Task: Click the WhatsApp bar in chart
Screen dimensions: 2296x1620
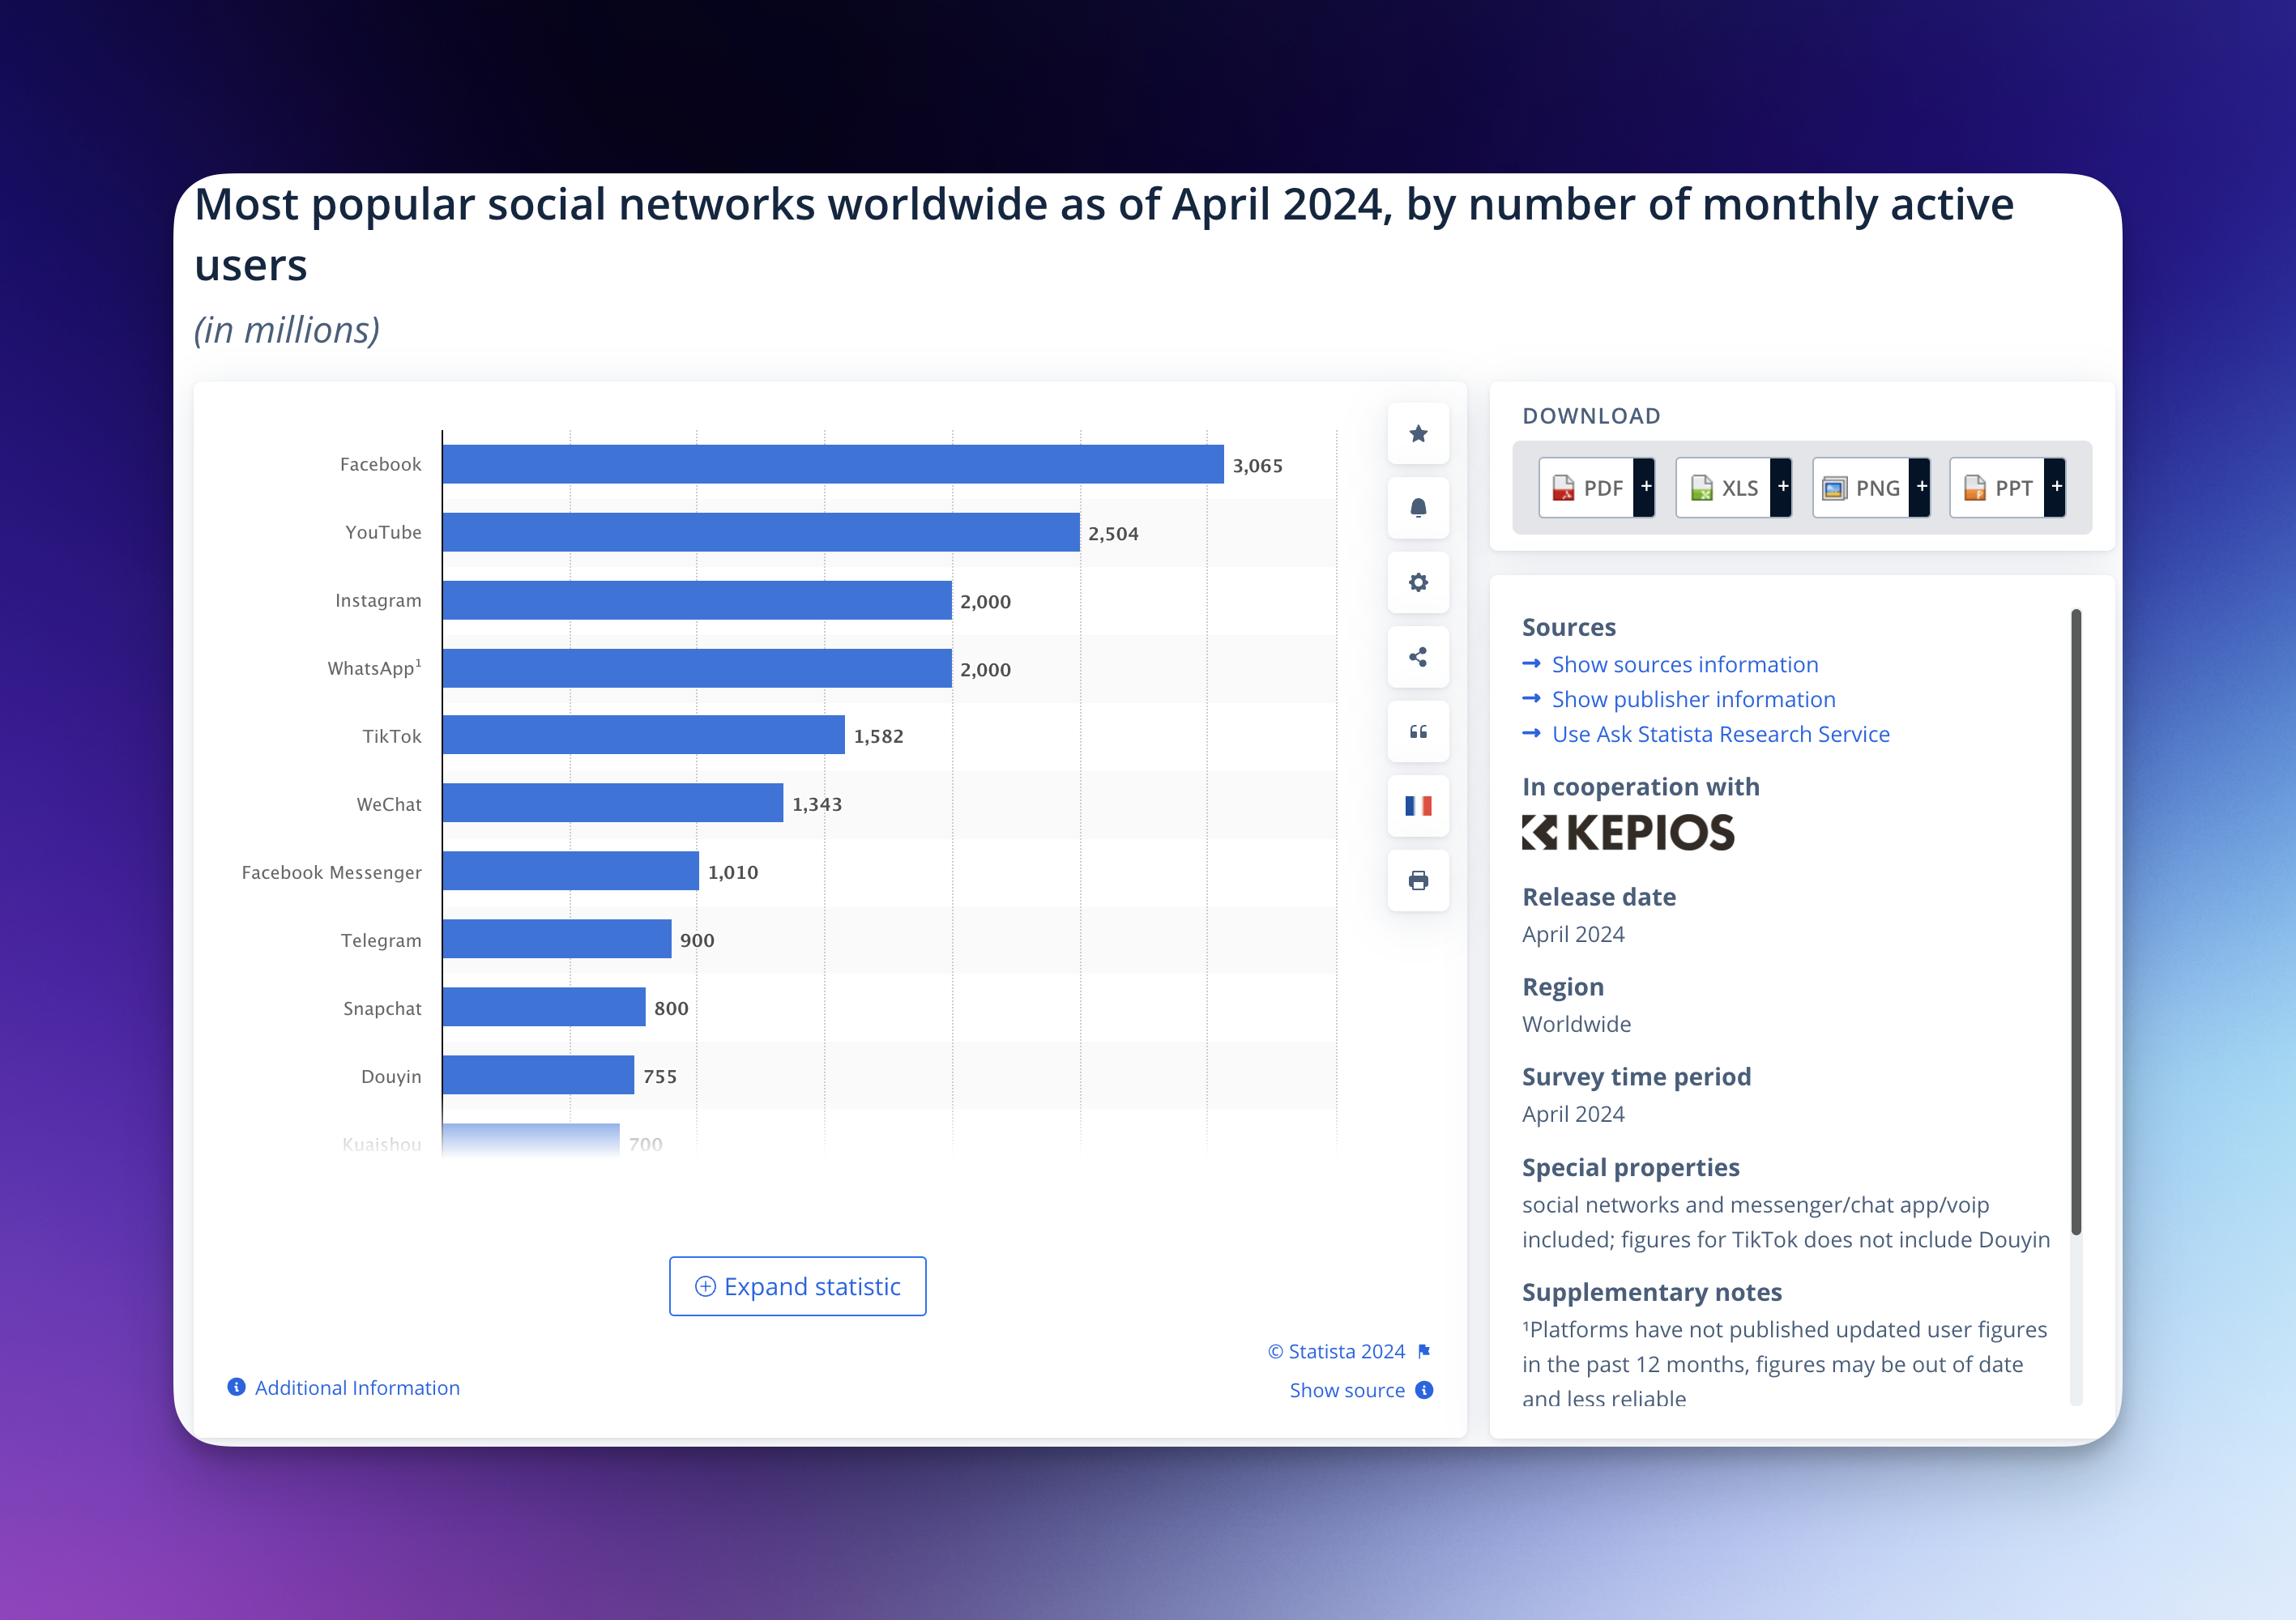Action: 697,669
